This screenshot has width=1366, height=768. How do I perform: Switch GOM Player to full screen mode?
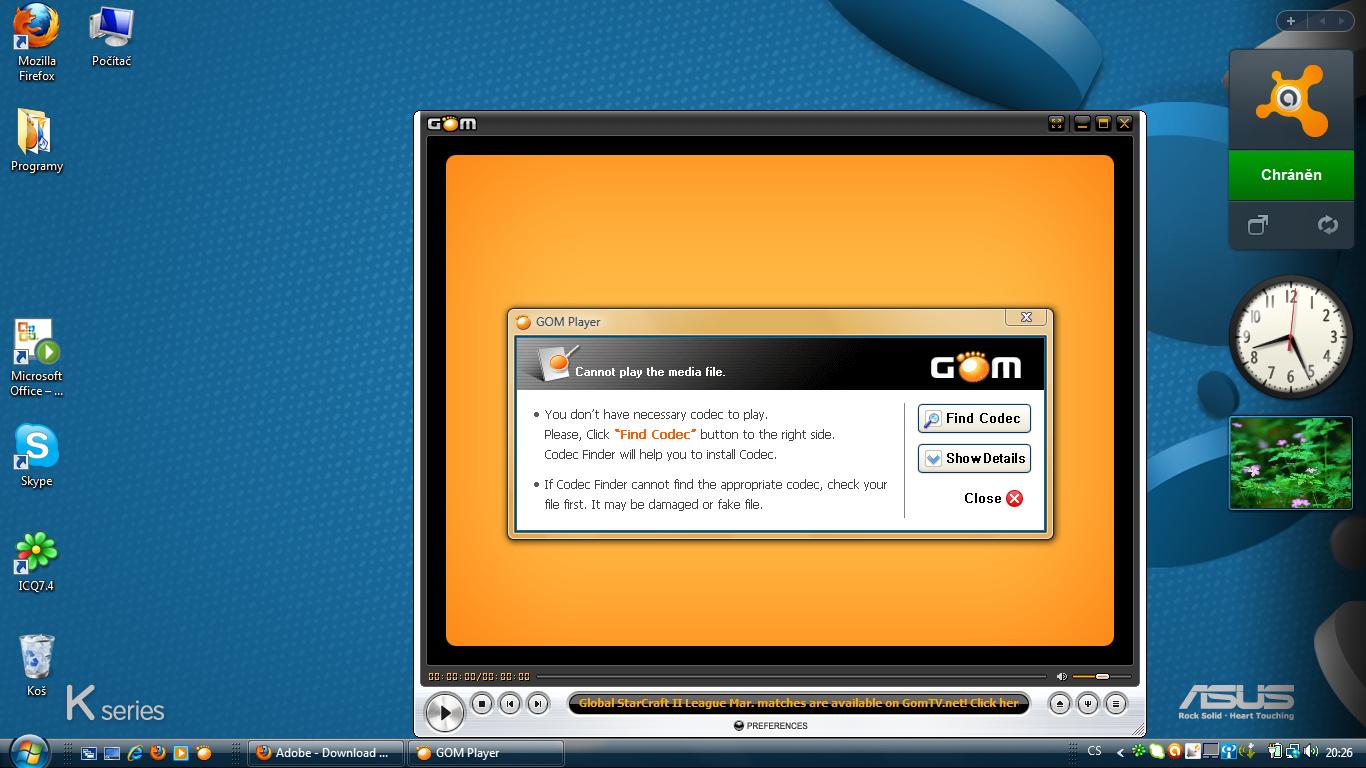pos(1056,123)
